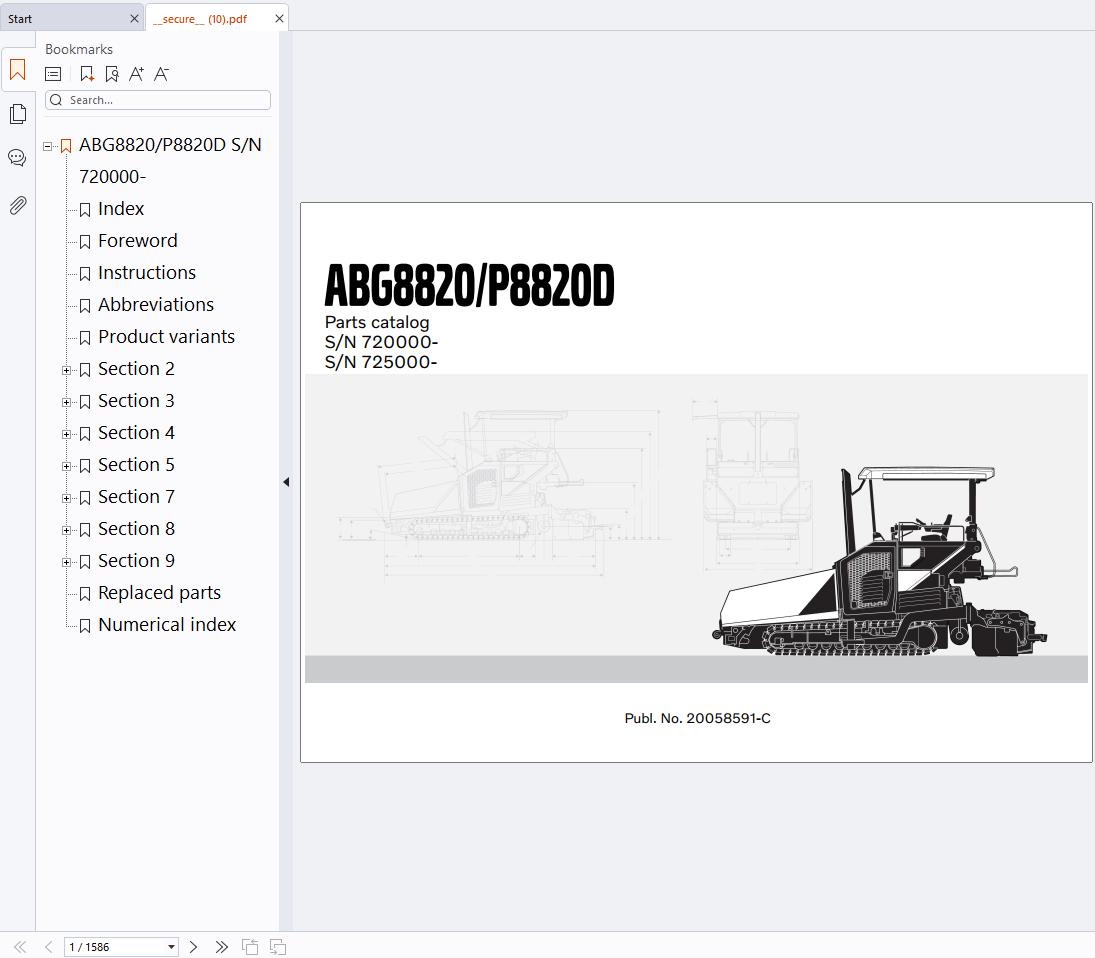Viewport: 1095px width, 958px height.
Task: Expand the Section 5 bookmark
Action: coord(66,466)
